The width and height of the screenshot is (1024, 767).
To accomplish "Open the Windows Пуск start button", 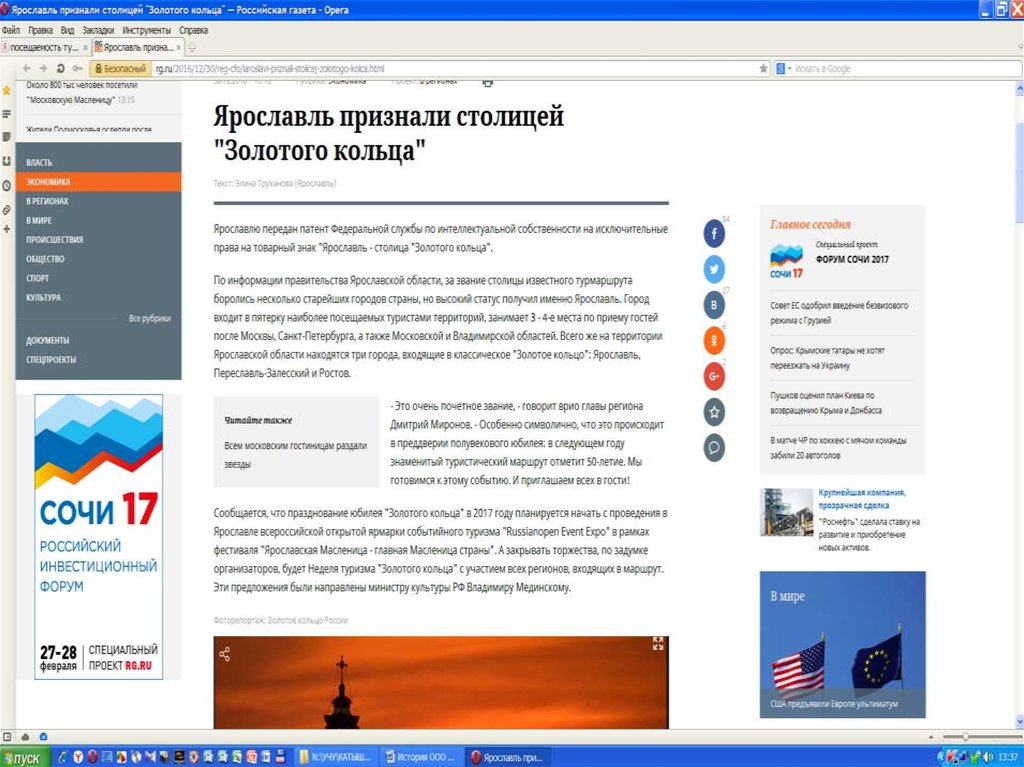I will pyautogui.click(x=25, y=758).
